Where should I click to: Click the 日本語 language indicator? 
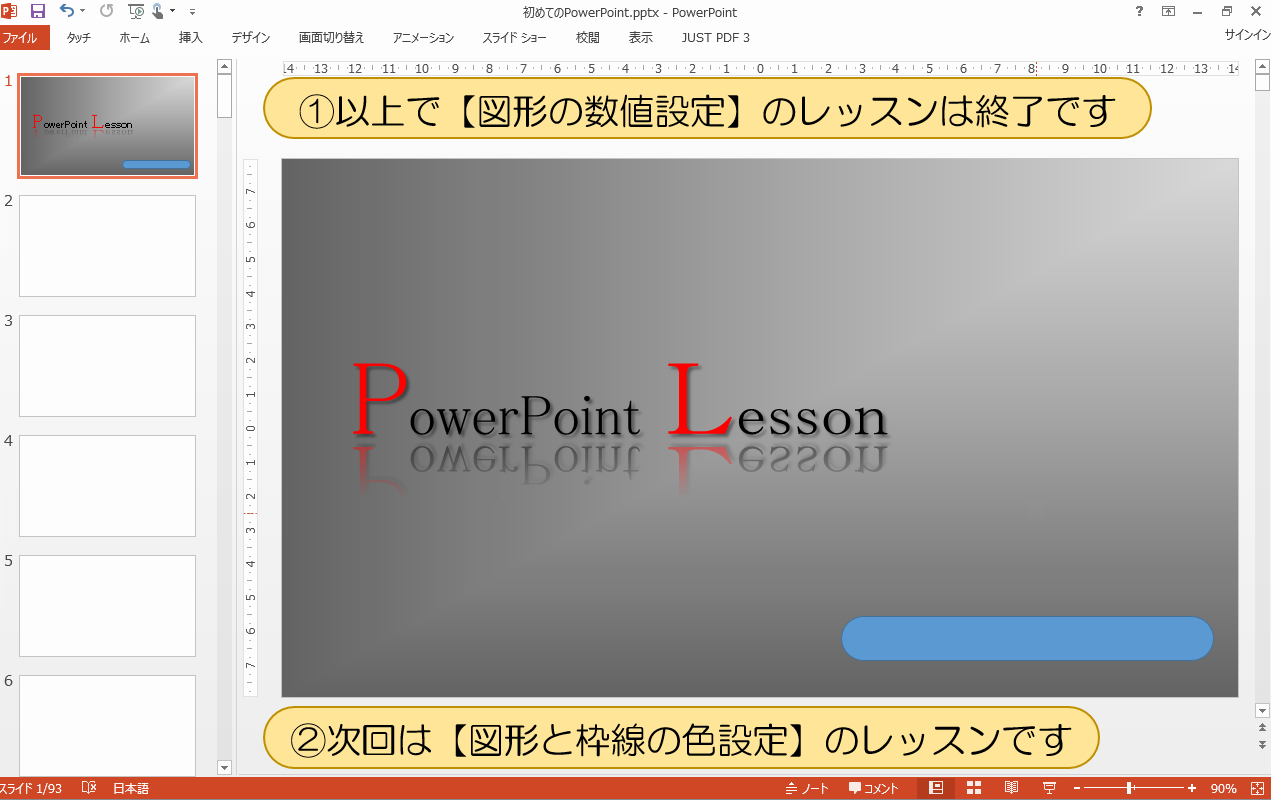131,789
